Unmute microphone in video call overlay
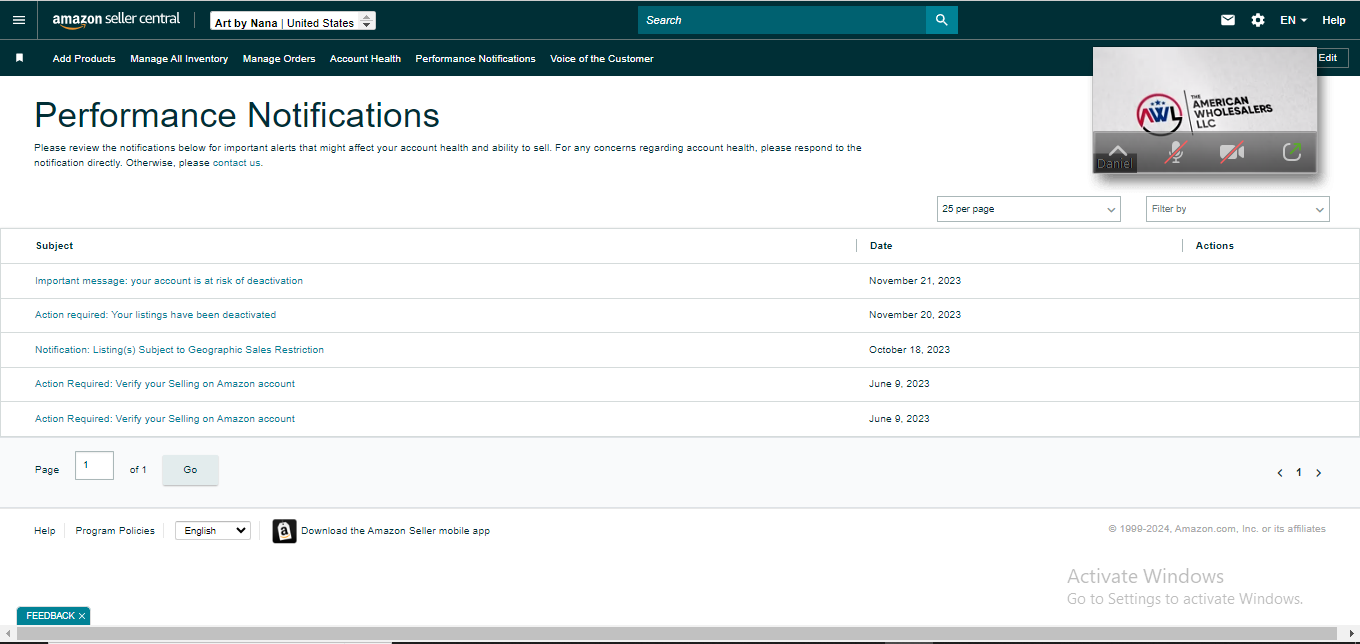Viewport: 1360px width, 644px height. tap(1176, 152)
